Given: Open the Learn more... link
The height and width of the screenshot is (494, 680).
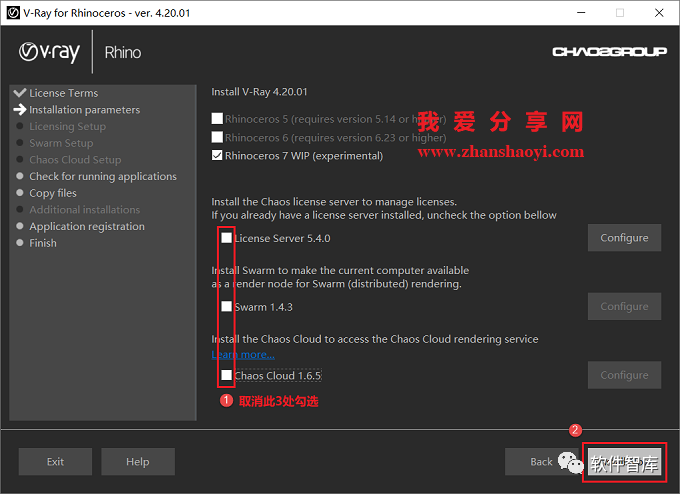Looking at the screenshot, I should tap(243, 354).
